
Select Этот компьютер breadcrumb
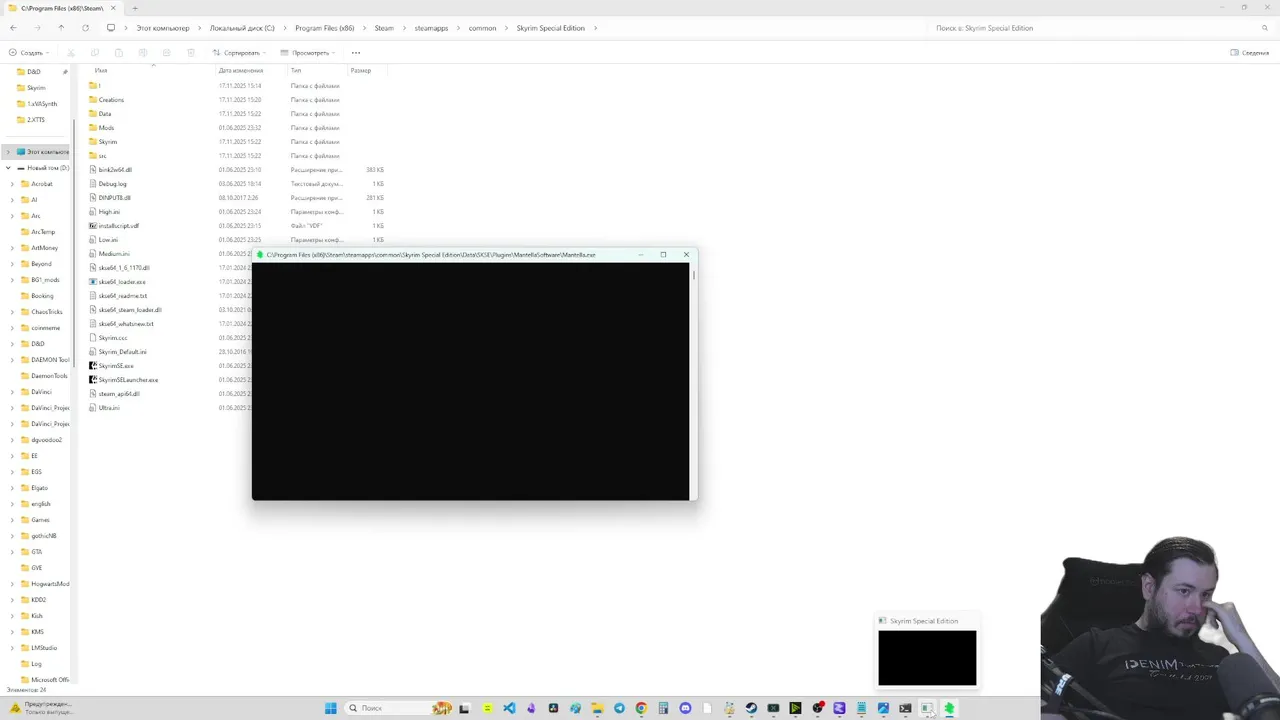coord(163,28)
